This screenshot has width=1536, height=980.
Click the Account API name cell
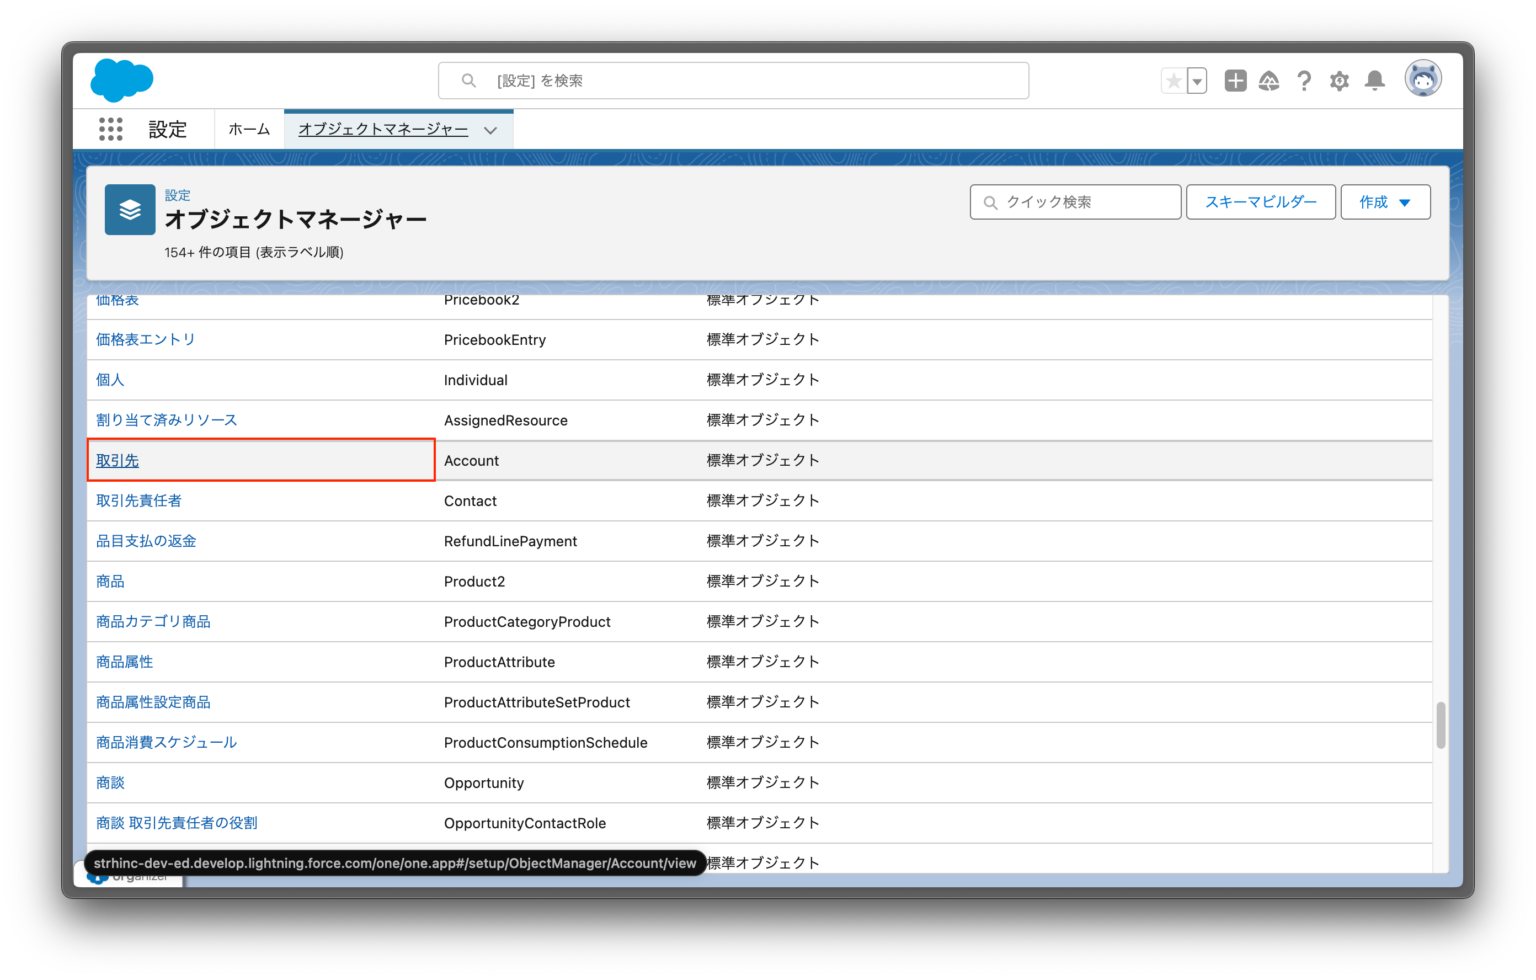point(471,461)
